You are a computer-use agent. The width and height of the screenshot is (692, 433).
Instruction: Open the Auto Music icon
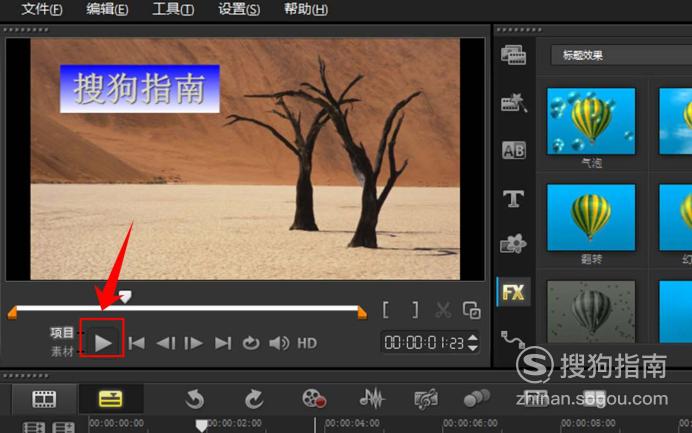[426, 399]
